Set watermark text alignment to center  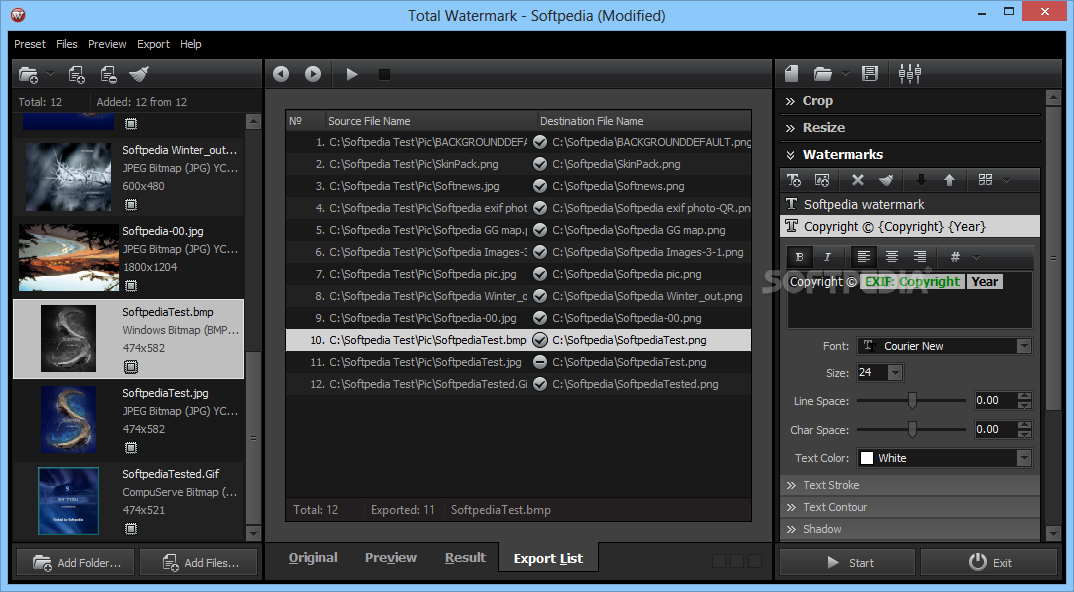[x=892, y=257]
